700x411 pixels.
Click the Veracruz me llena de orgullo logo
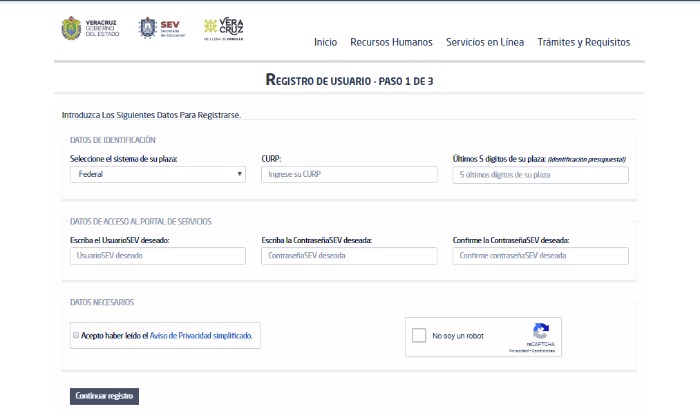point(224,28)
